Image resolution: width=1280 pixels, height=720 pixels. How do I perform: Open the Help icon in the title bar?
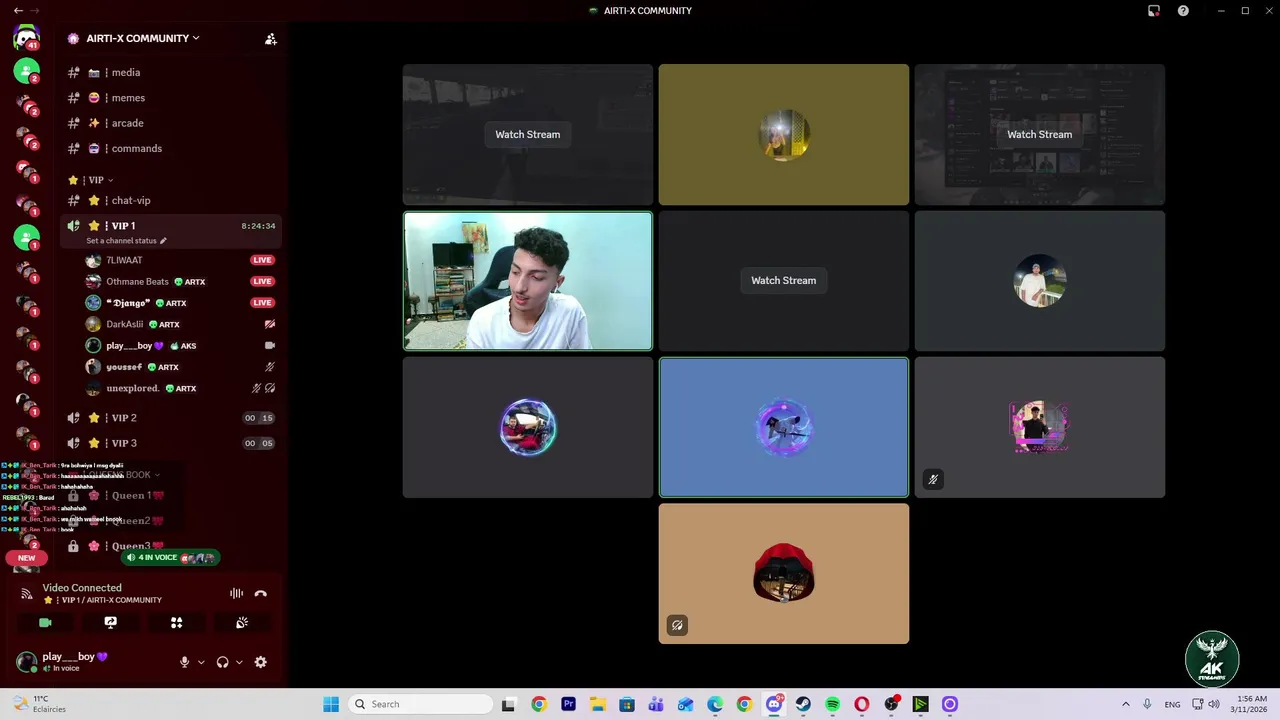(1183, 11)
